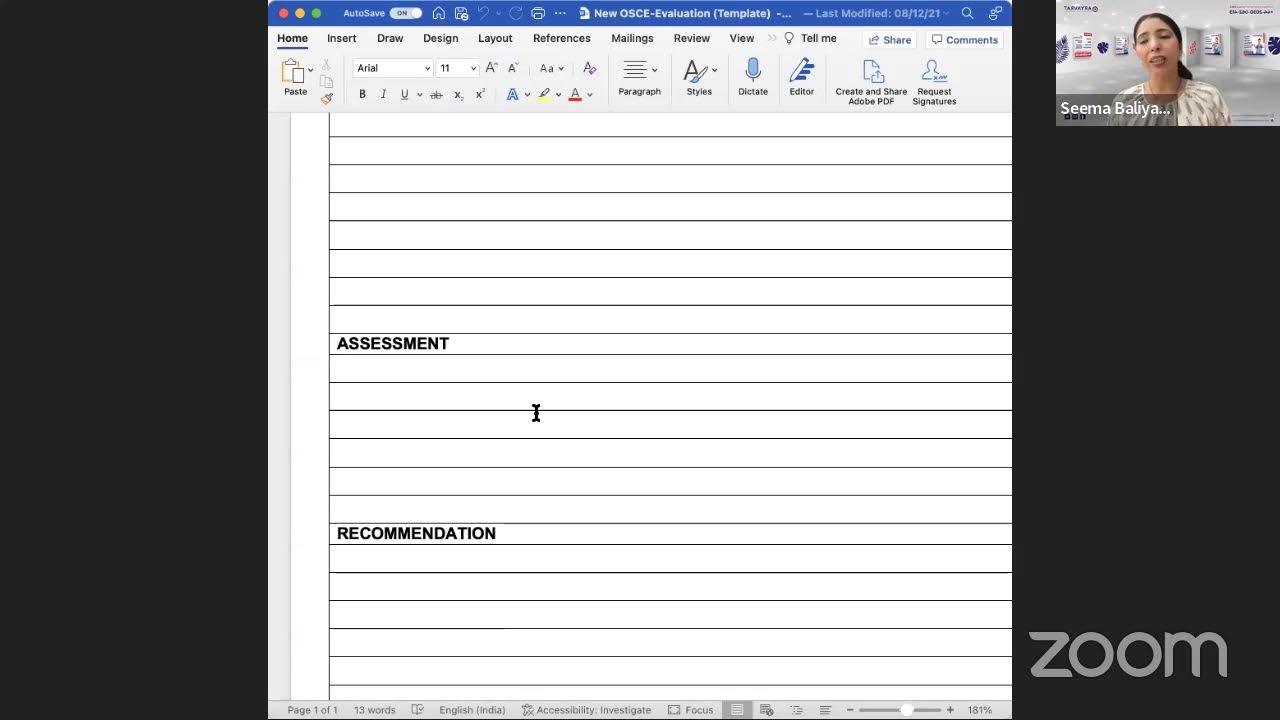Select the Format Painter brush

pos(326,99)
